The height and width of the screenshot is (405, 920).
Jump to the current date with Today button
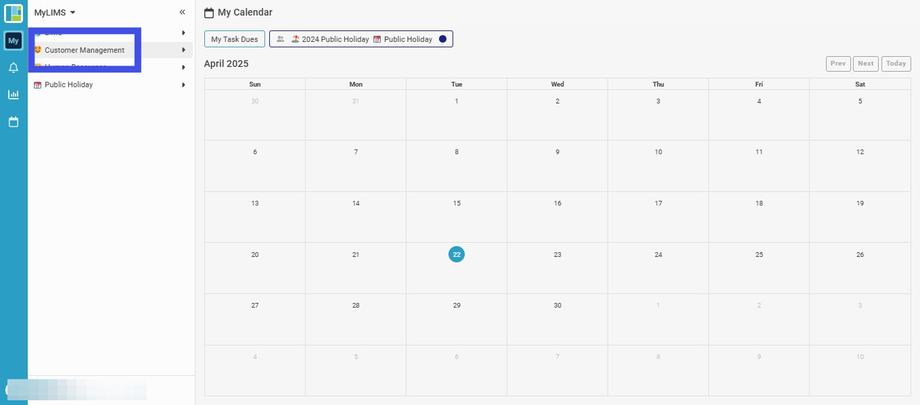click(x=896, y=63)
